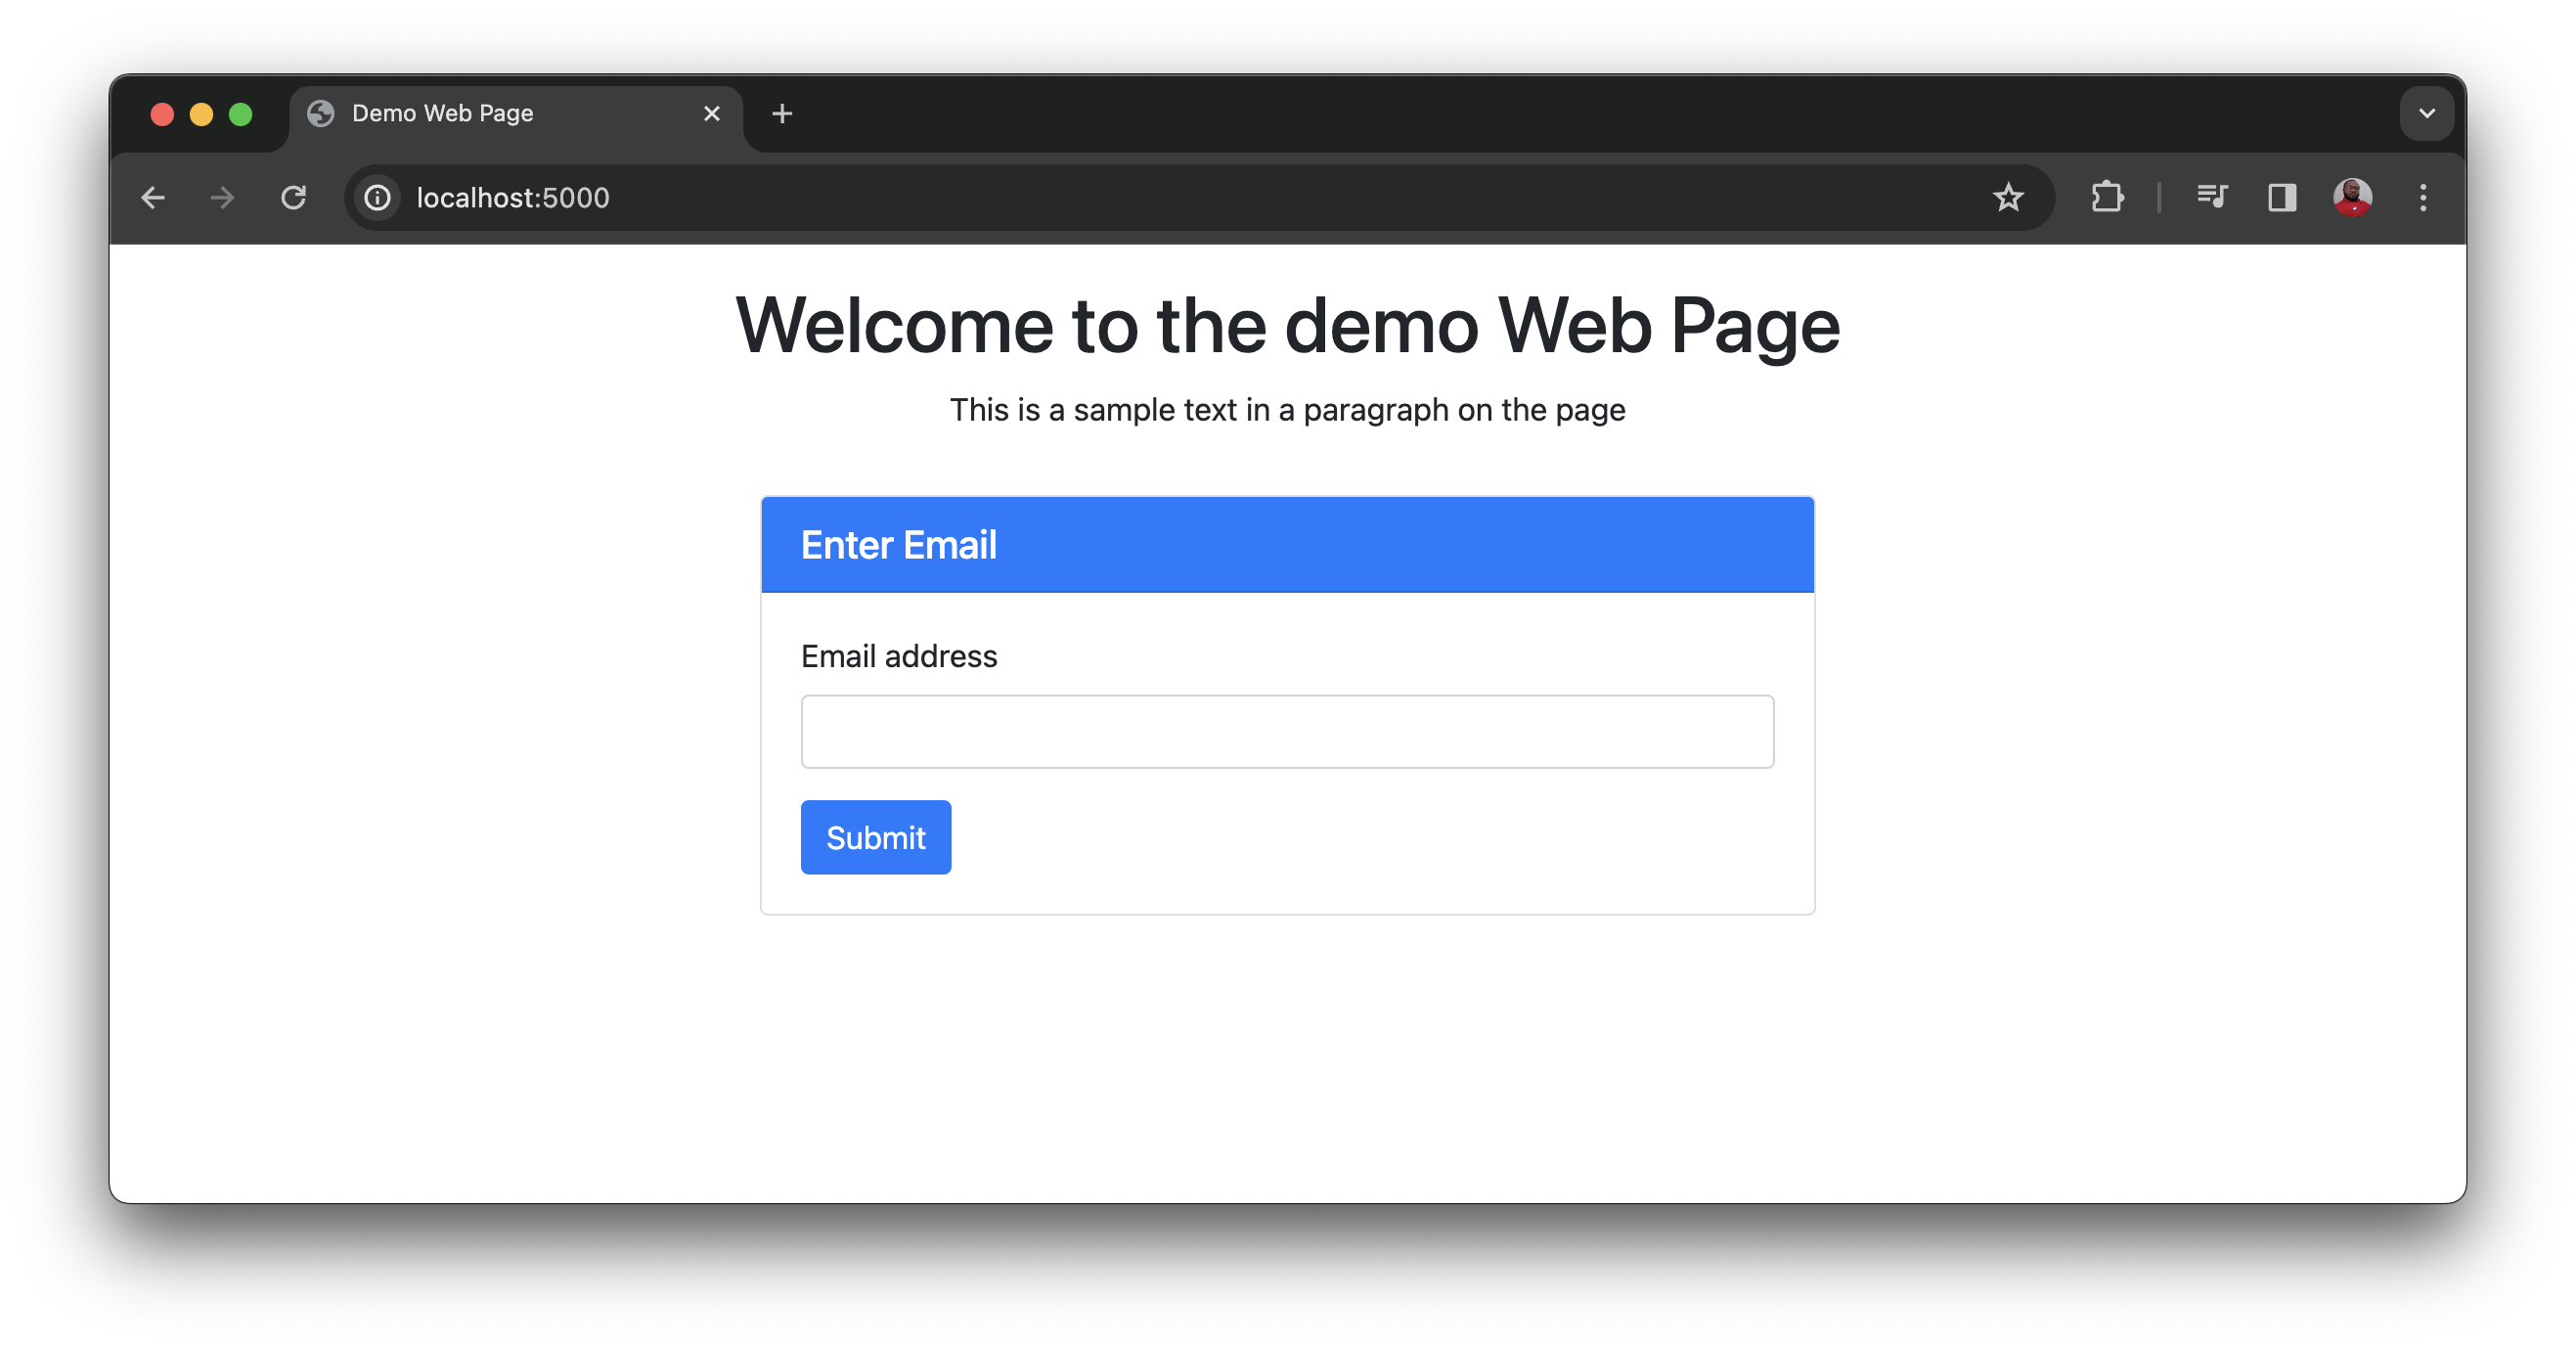Image resolution: width=2576 pixels, height=1348 pixels.
Task: Click the sample text paragraph
Action: [x=1287, y=410]
